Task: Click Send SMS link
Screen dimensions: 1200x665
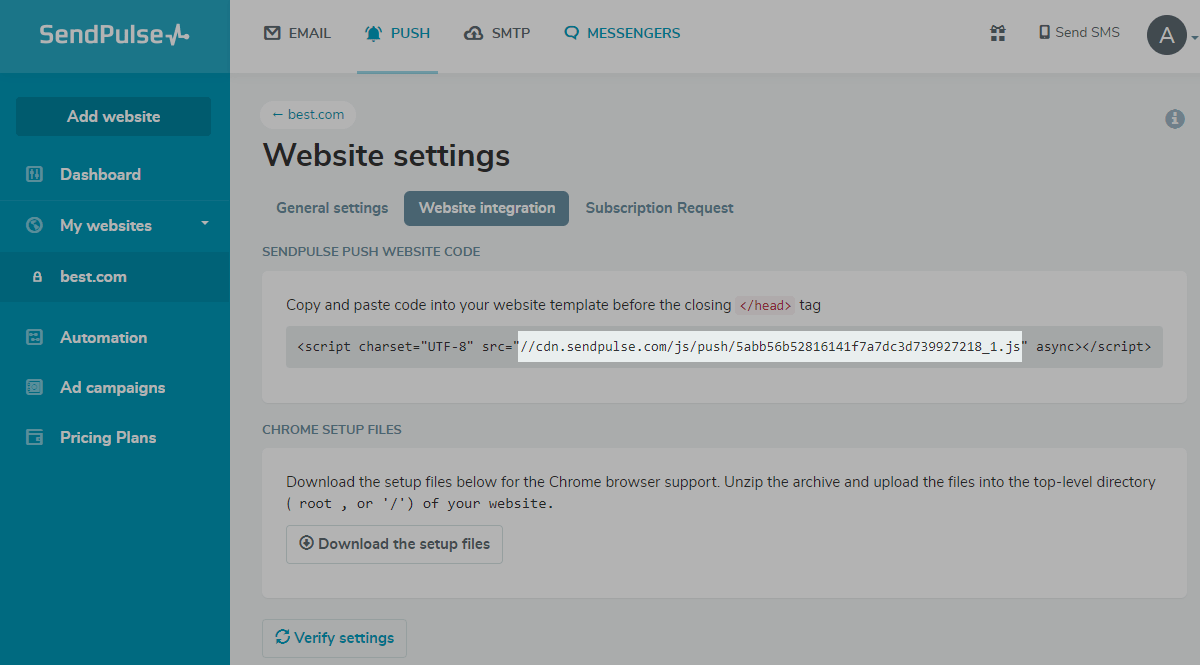Action: point(1079,32)
